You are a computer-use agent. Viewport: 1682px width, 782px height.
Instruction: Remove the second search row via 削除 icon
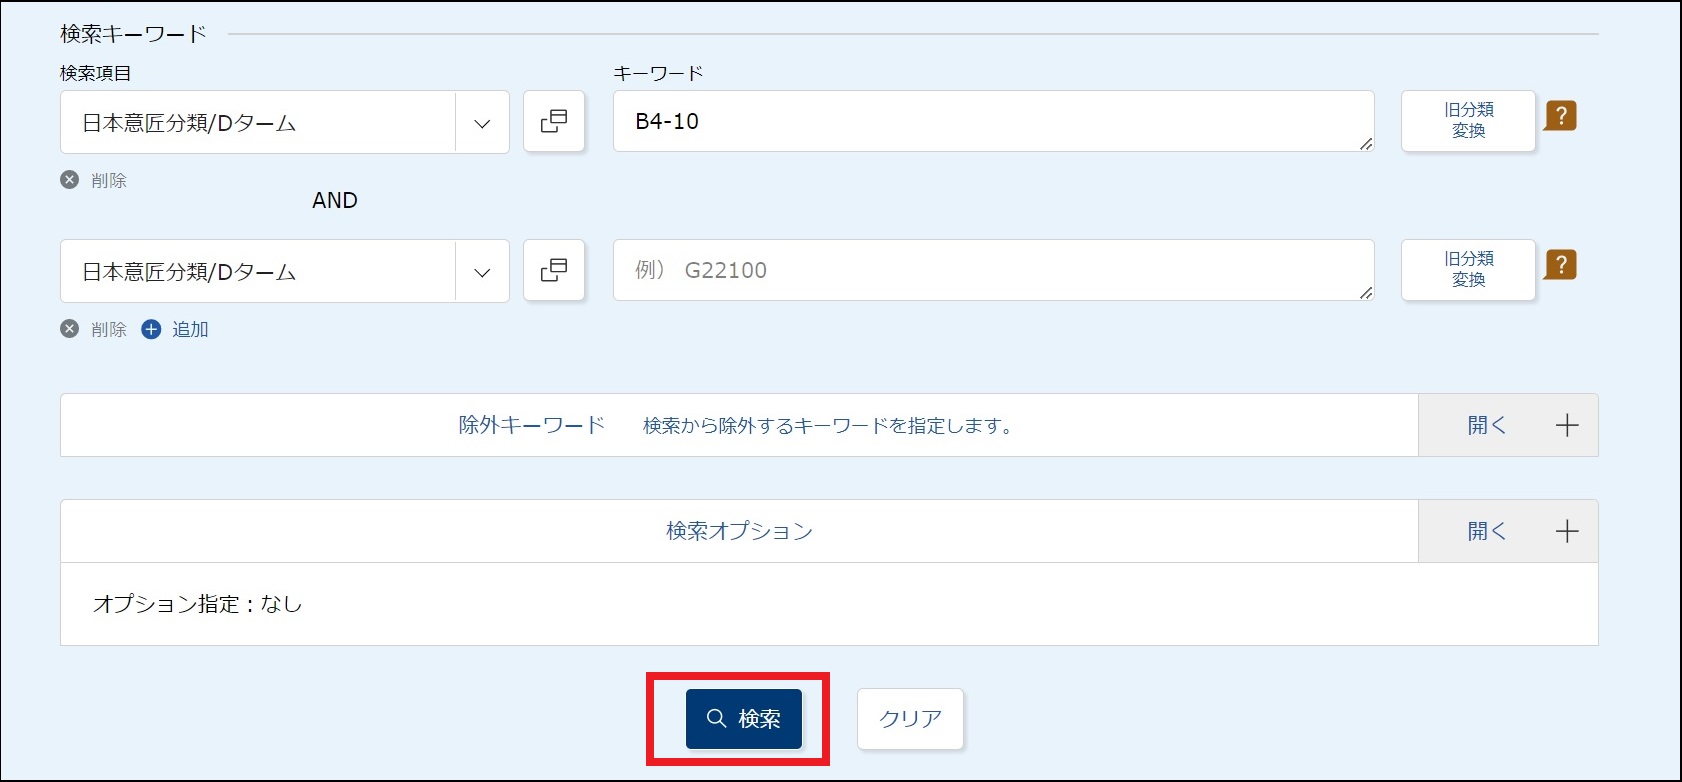point(69,329)
